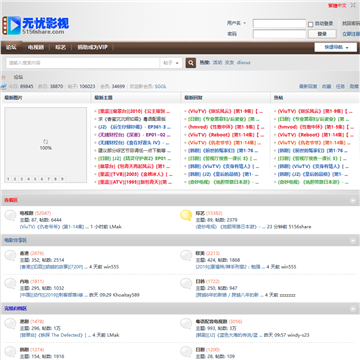Image resolution: width=360 pixels, height=360 pixels.
Task: Click the password input field
Action: 279,34
